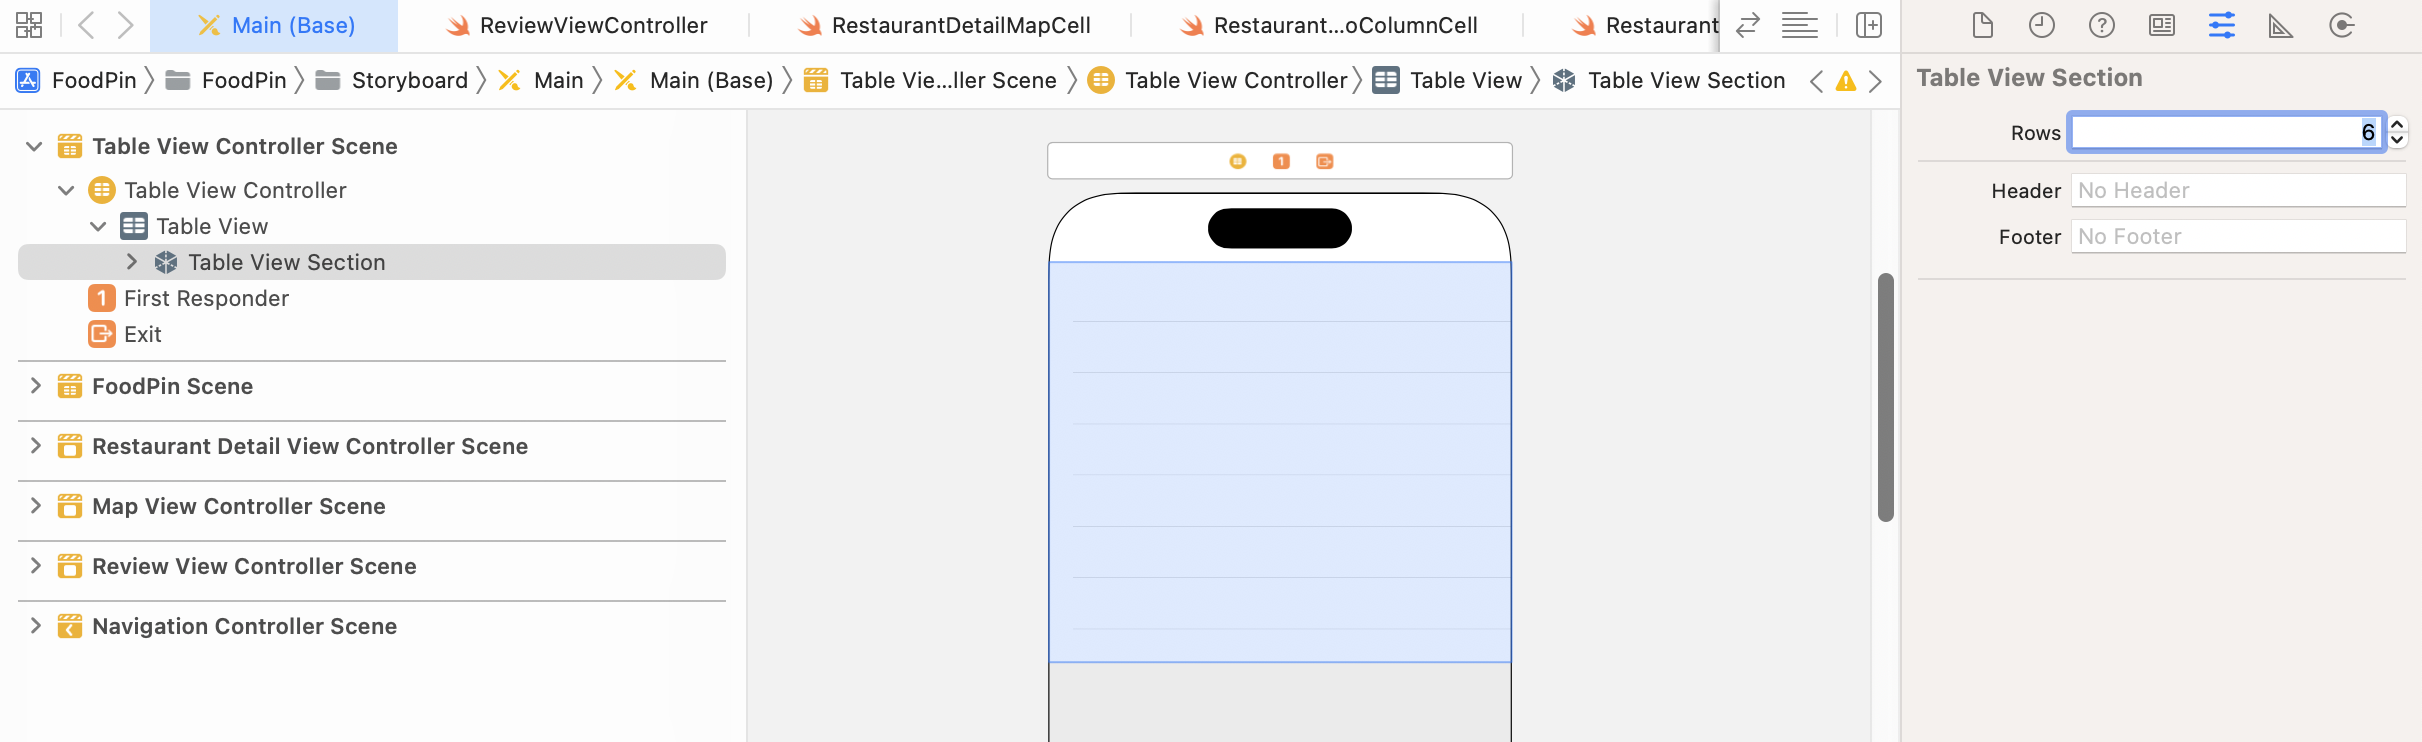Open the Connections inspector

[2341, 25]
